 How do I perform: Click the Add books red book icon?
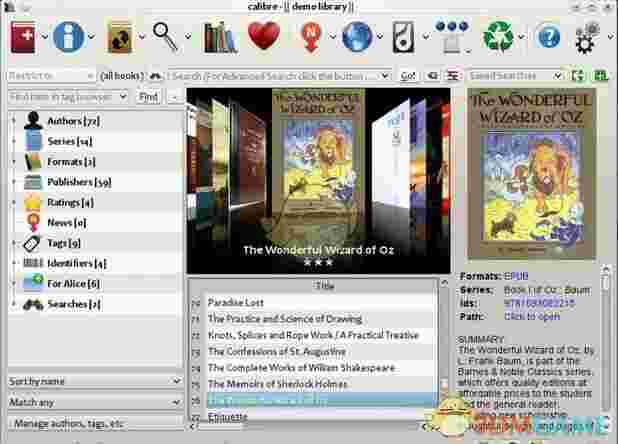coord(23,37)
